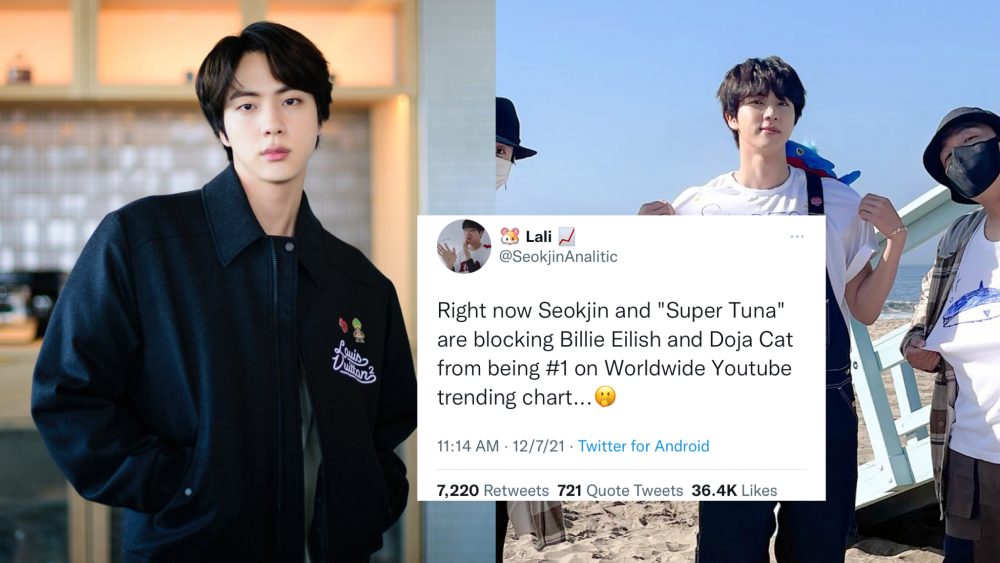Image resolution: width=1000 pixels, height=563 pixels.
Task: Click the Louis Vuitton logo on jacket
Action: coord(353,362)
